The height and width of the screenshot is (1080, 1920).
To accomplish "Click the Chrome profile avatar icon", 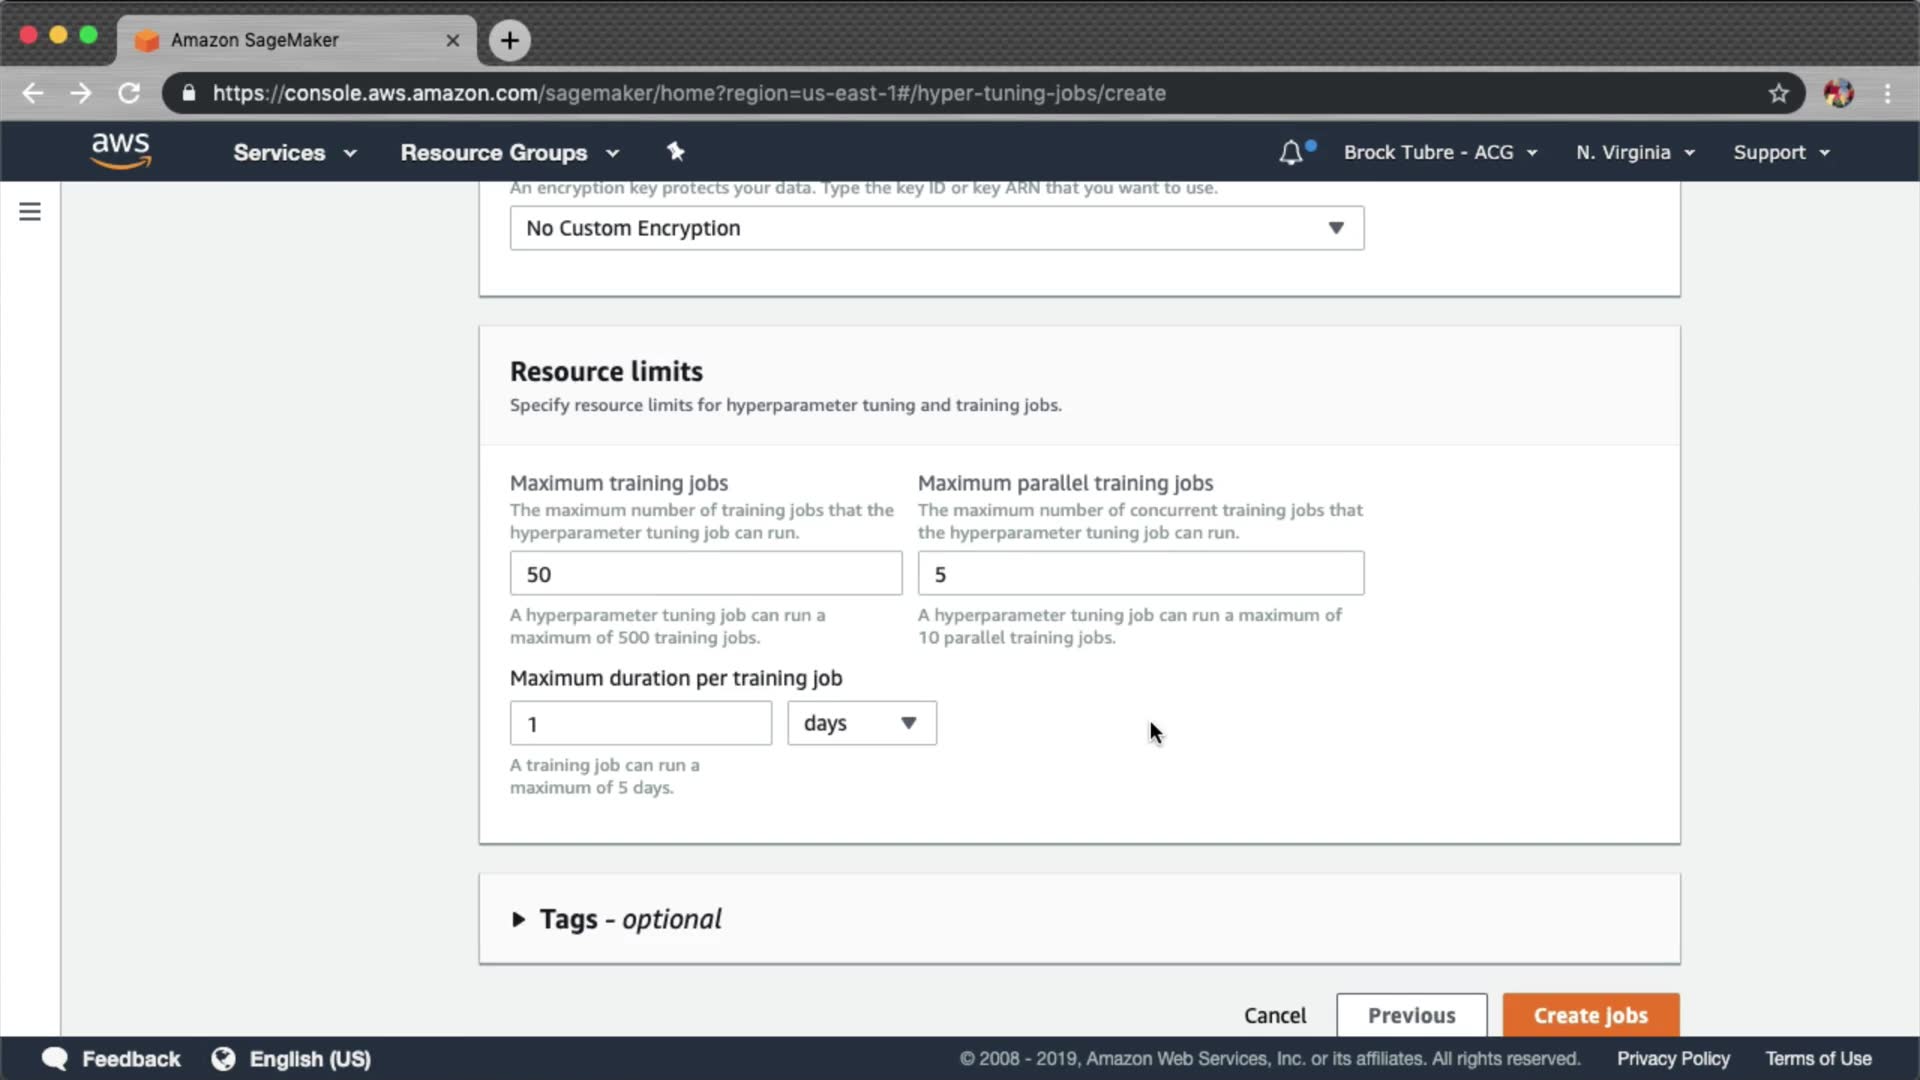I will coord(1838,93).
